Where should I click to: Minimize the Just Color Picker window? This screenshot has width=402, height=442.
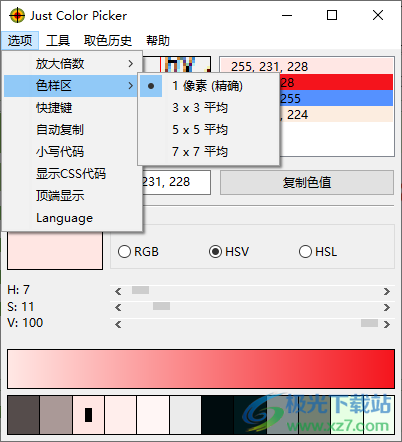coord(287,15)
